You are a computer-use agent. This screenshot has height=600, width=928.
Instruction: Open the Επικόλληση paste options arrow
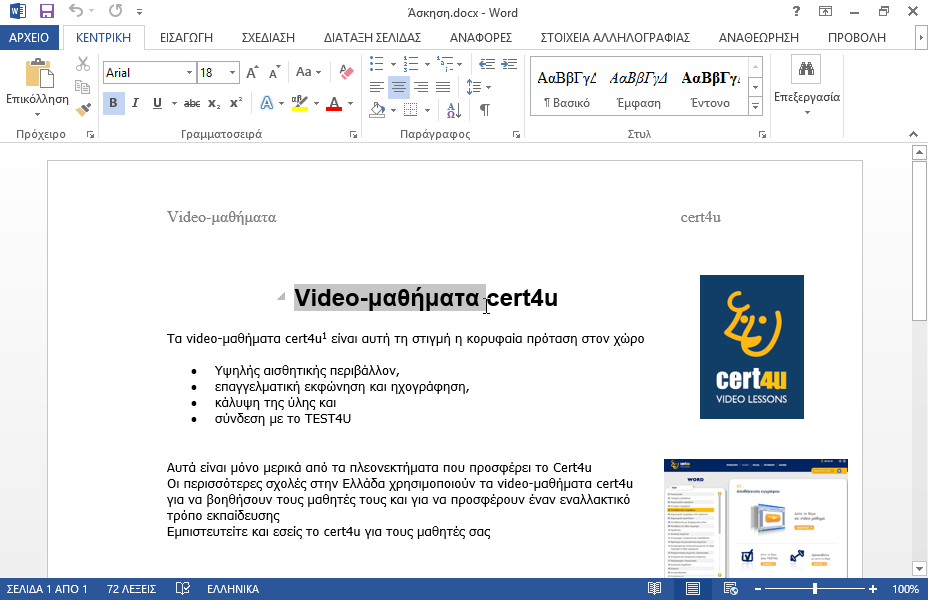tap(37, 114)
